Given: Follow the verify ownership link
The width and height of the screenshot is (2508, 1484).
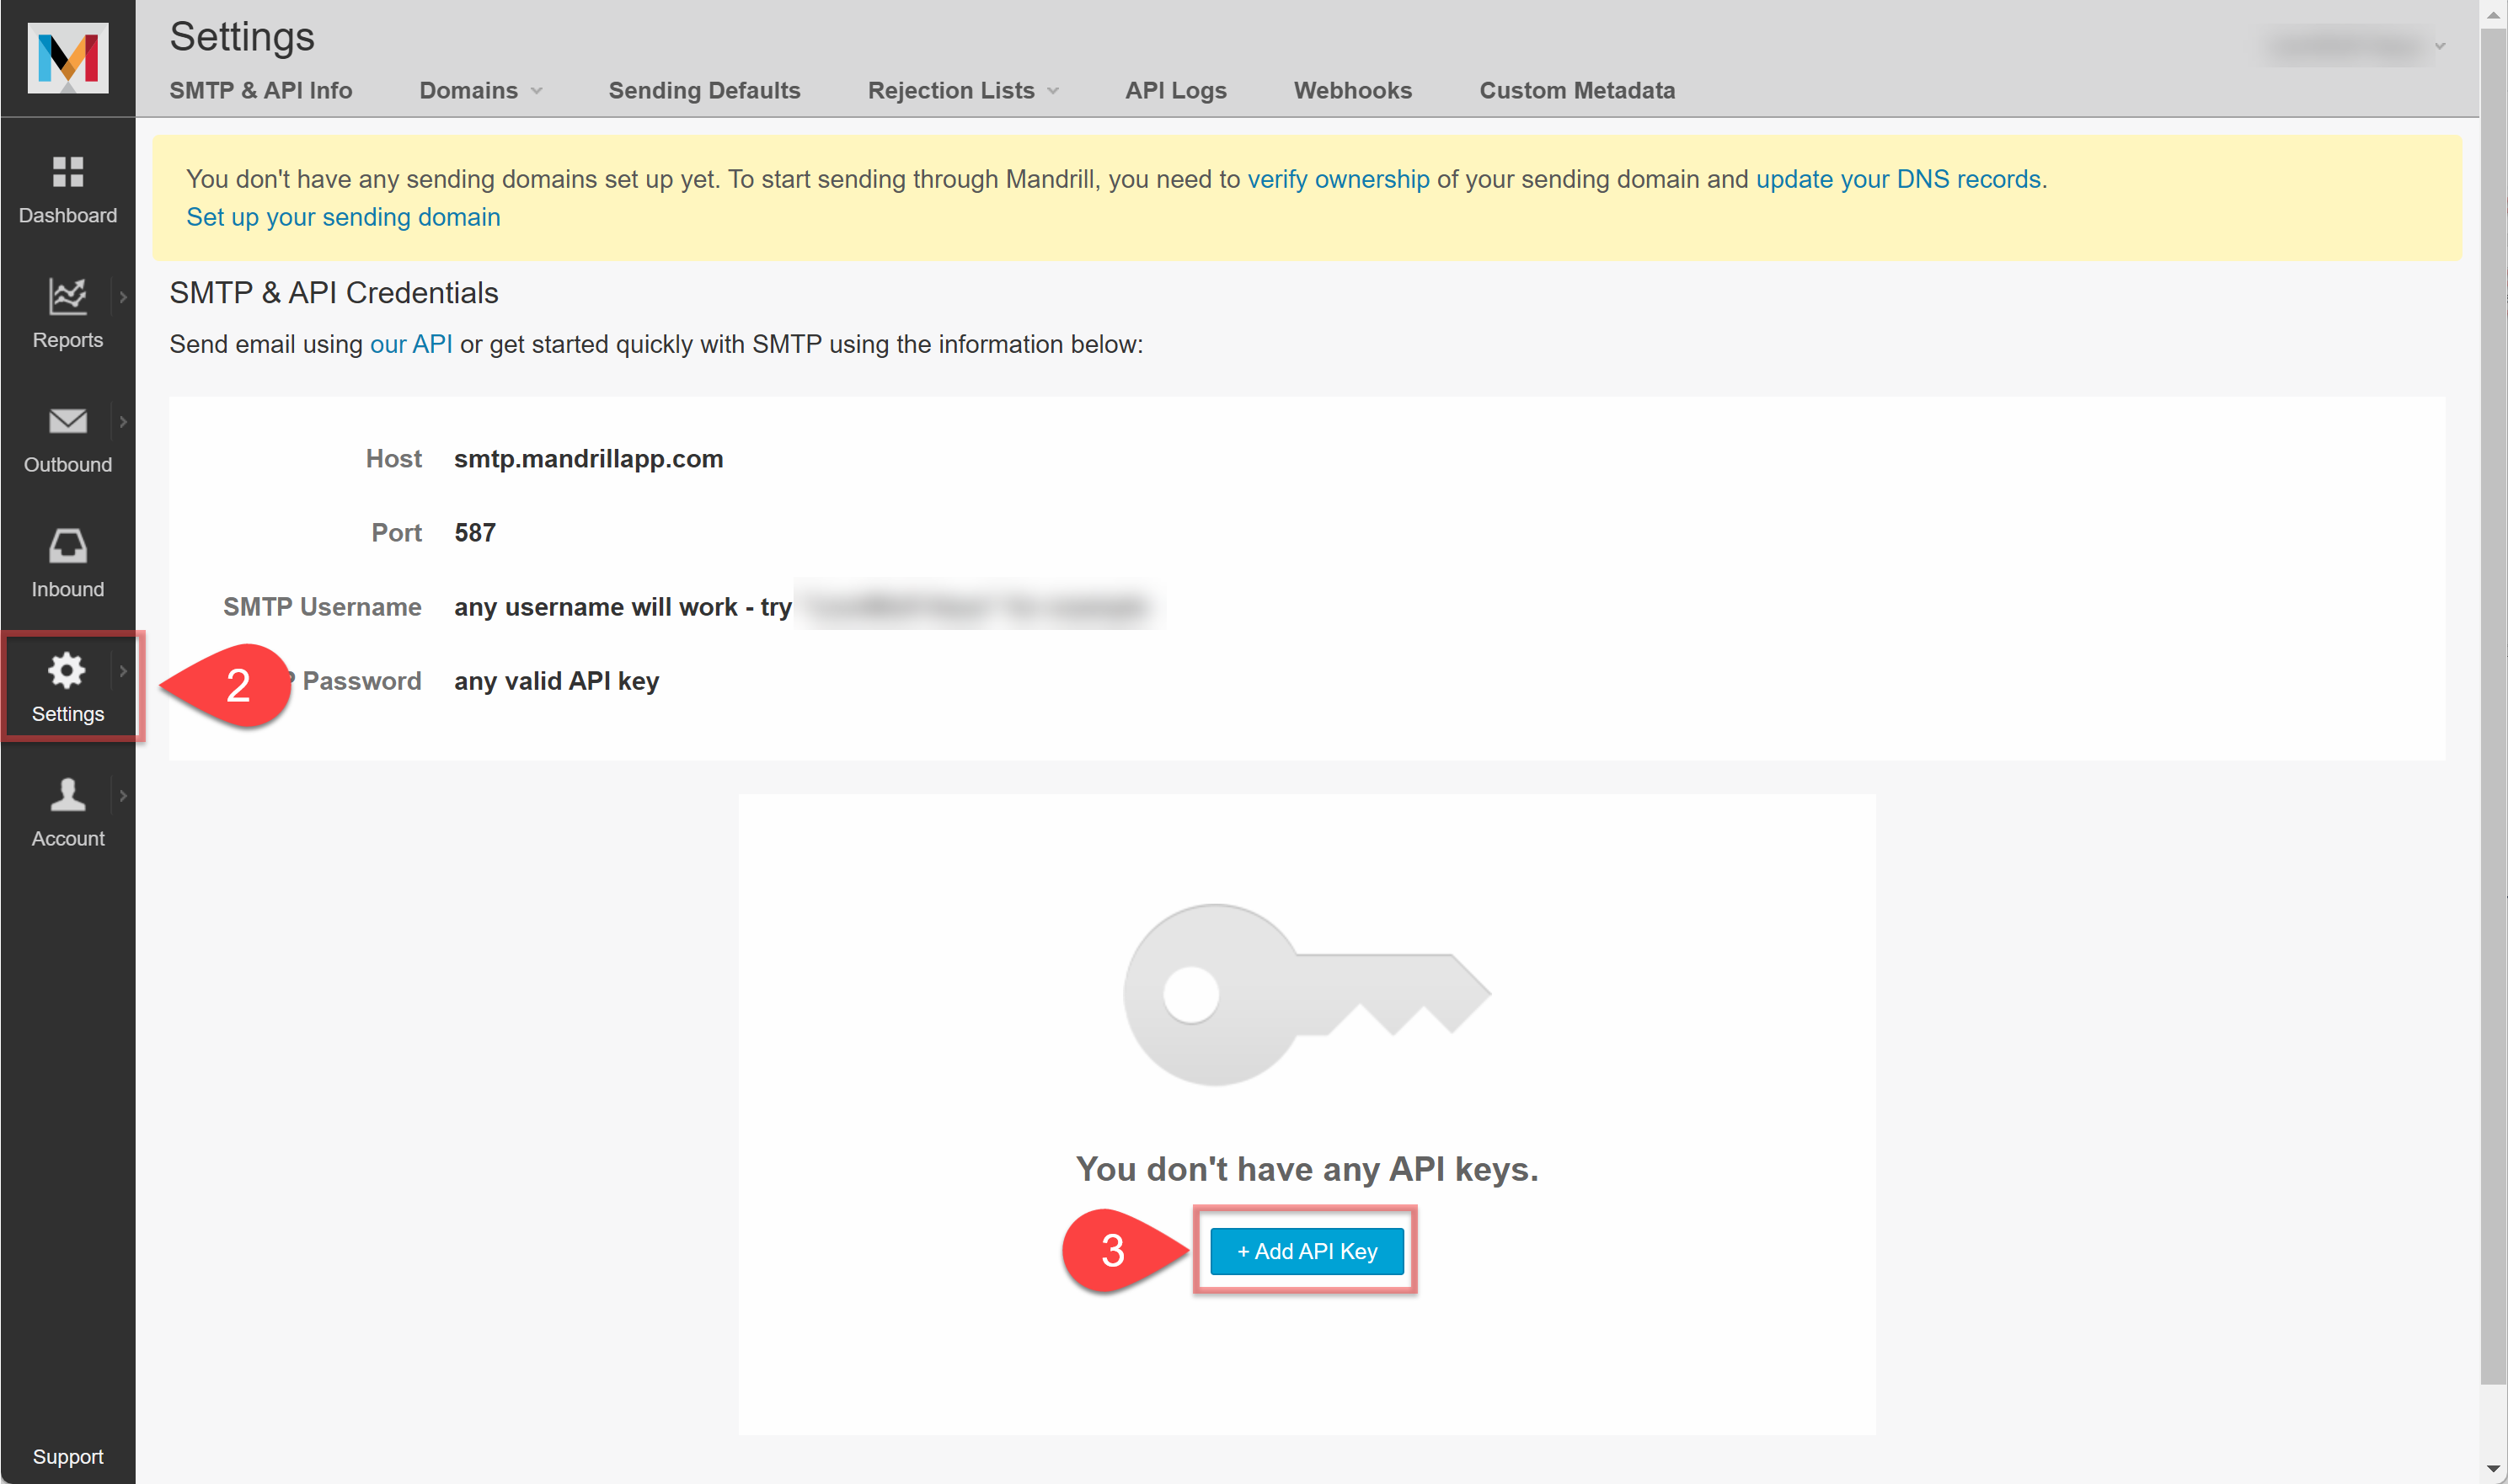Looking at the screenshot, I should coord(1337,179).
